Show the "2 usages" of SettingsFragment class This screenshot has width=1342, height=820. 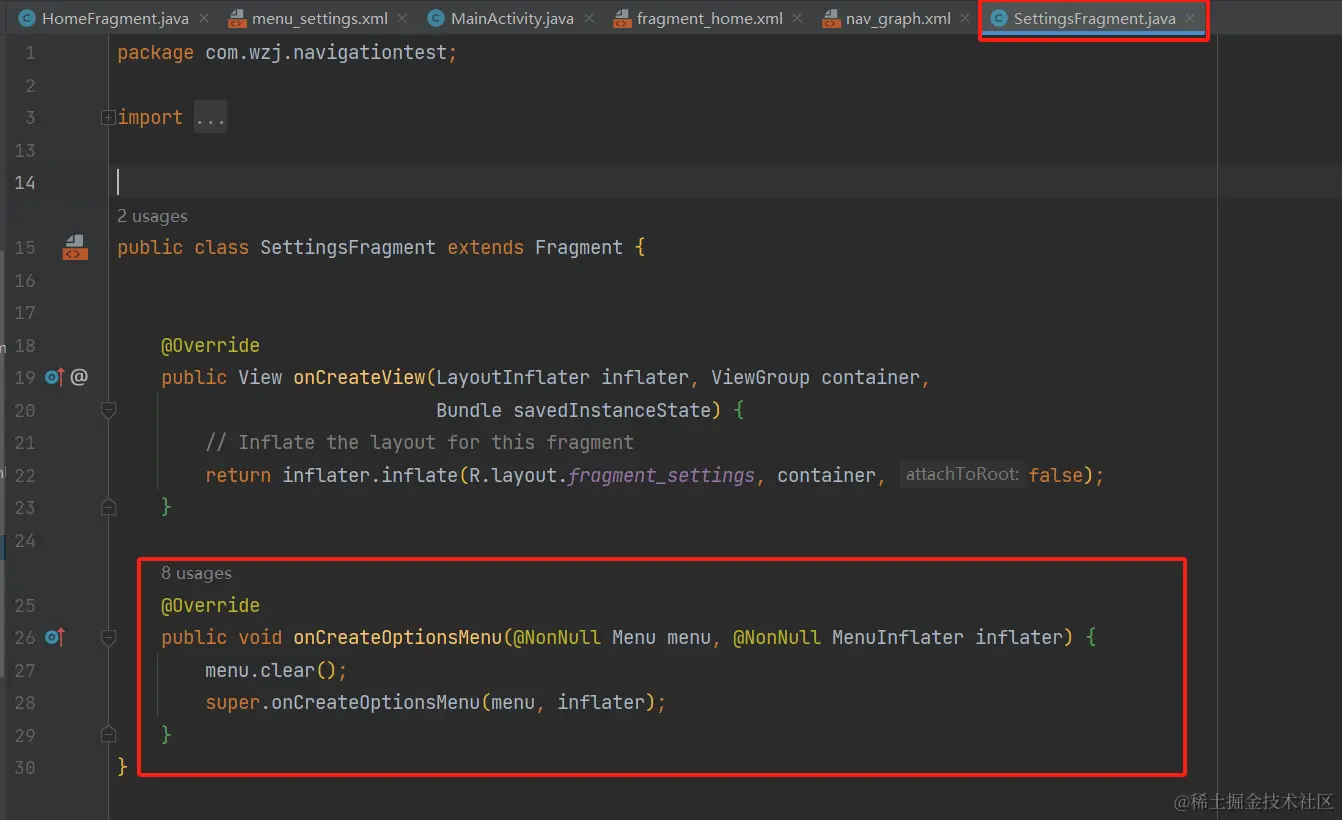pyautogui.click(x=152, y=216)
